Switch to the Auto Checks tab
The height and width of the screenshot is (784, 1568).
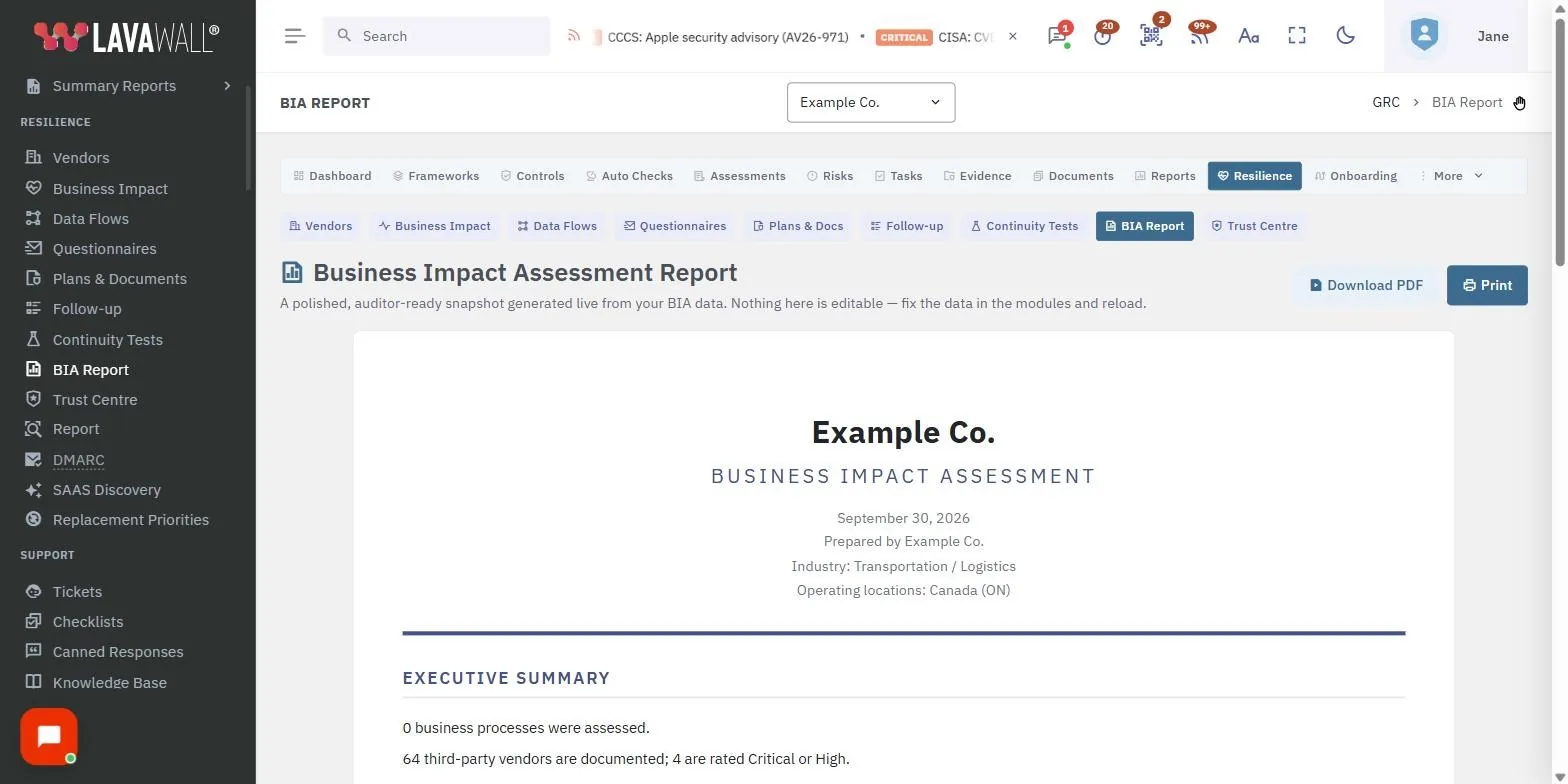[629, 176]
